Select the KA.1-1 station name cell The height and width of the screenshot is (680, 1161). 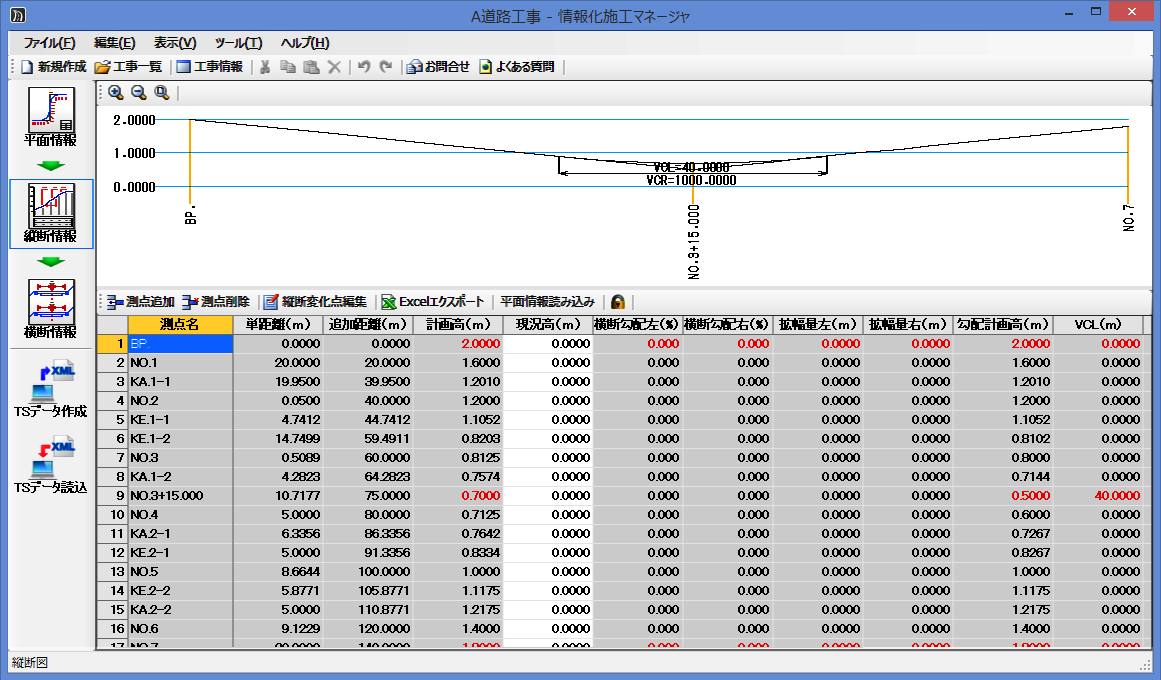click(181, 381)
